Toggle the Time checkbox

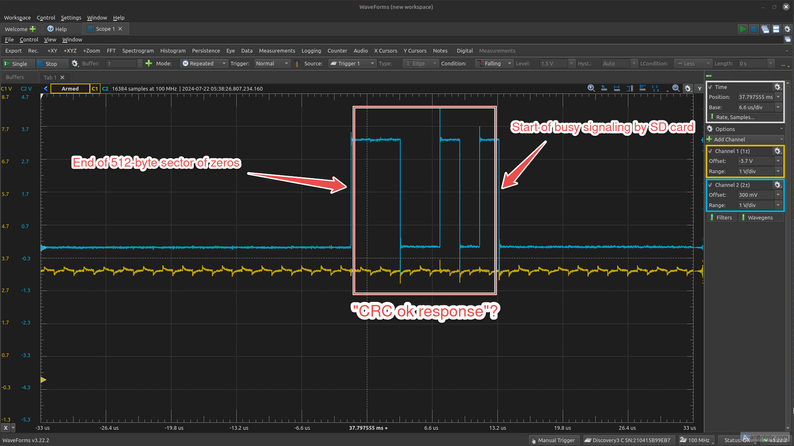pyautogui.click(x=710, y=87)
